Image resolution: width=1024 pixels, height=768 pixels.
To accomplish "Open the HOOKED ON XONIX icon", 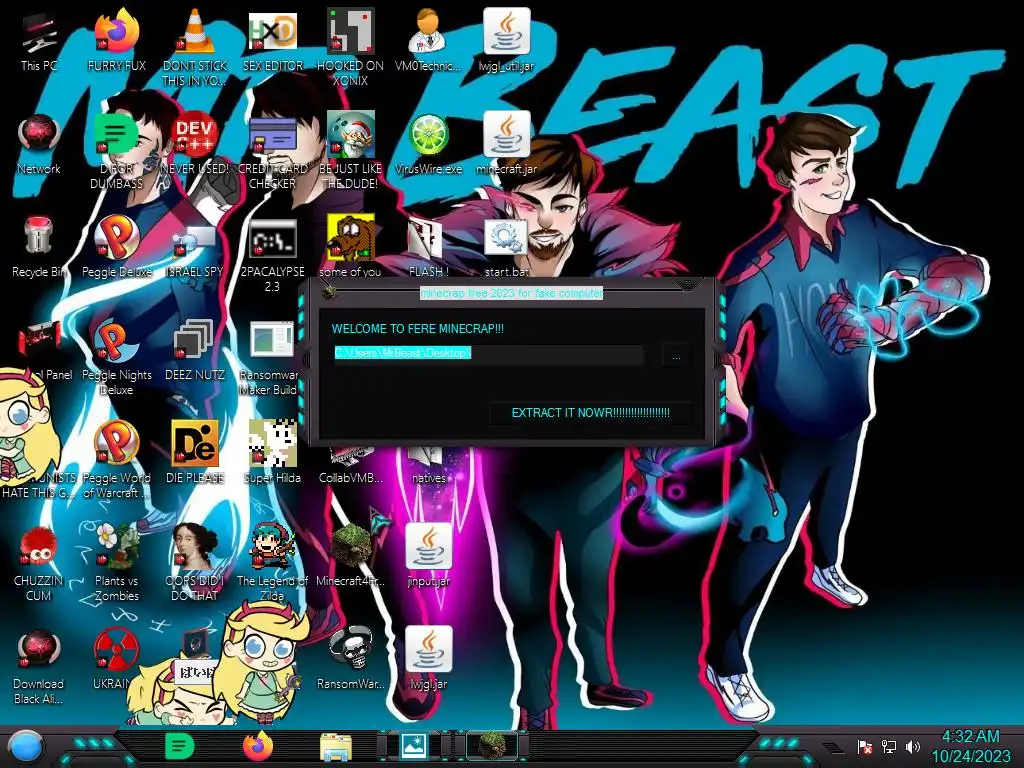I will 351,46.
